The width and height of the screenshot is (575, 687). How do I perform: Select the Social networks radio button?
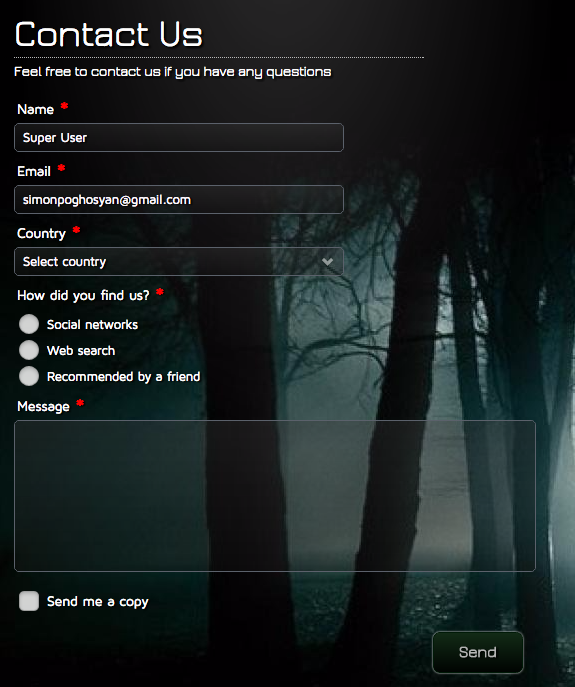click(x=29, y=324)
